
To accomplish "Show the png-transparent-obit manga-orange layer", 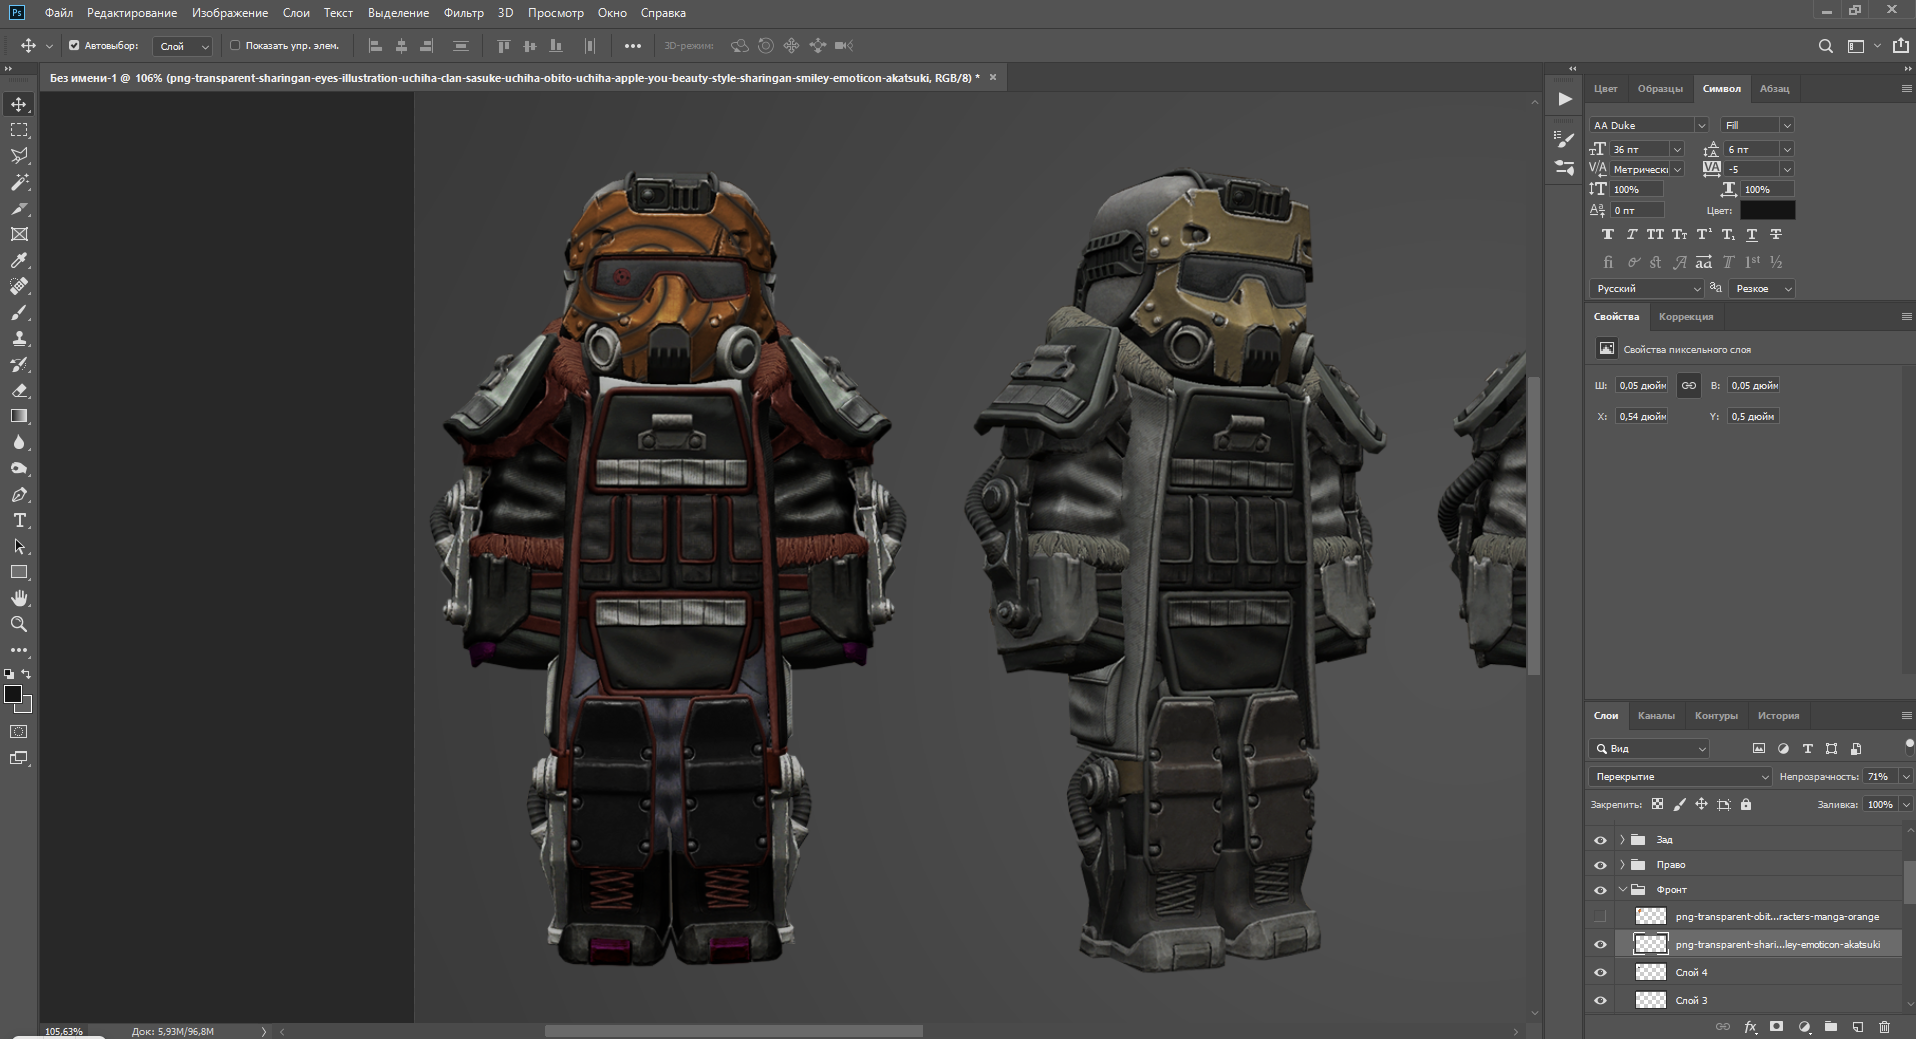I will 1600,916.
